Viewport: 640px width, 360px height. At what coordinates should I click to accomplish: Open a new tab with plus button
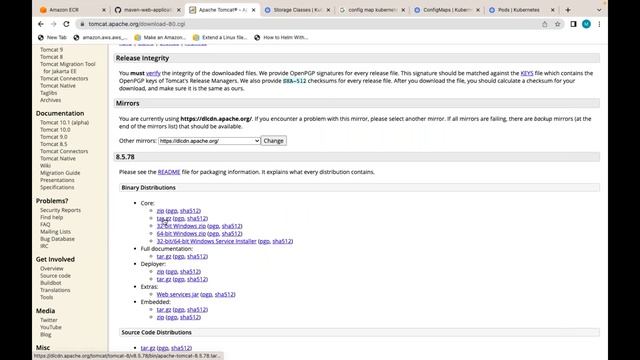[568, 10]
